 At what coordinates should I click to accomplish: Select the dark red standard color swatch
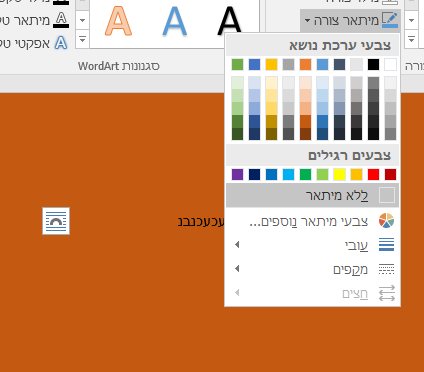tap(390, 174)
